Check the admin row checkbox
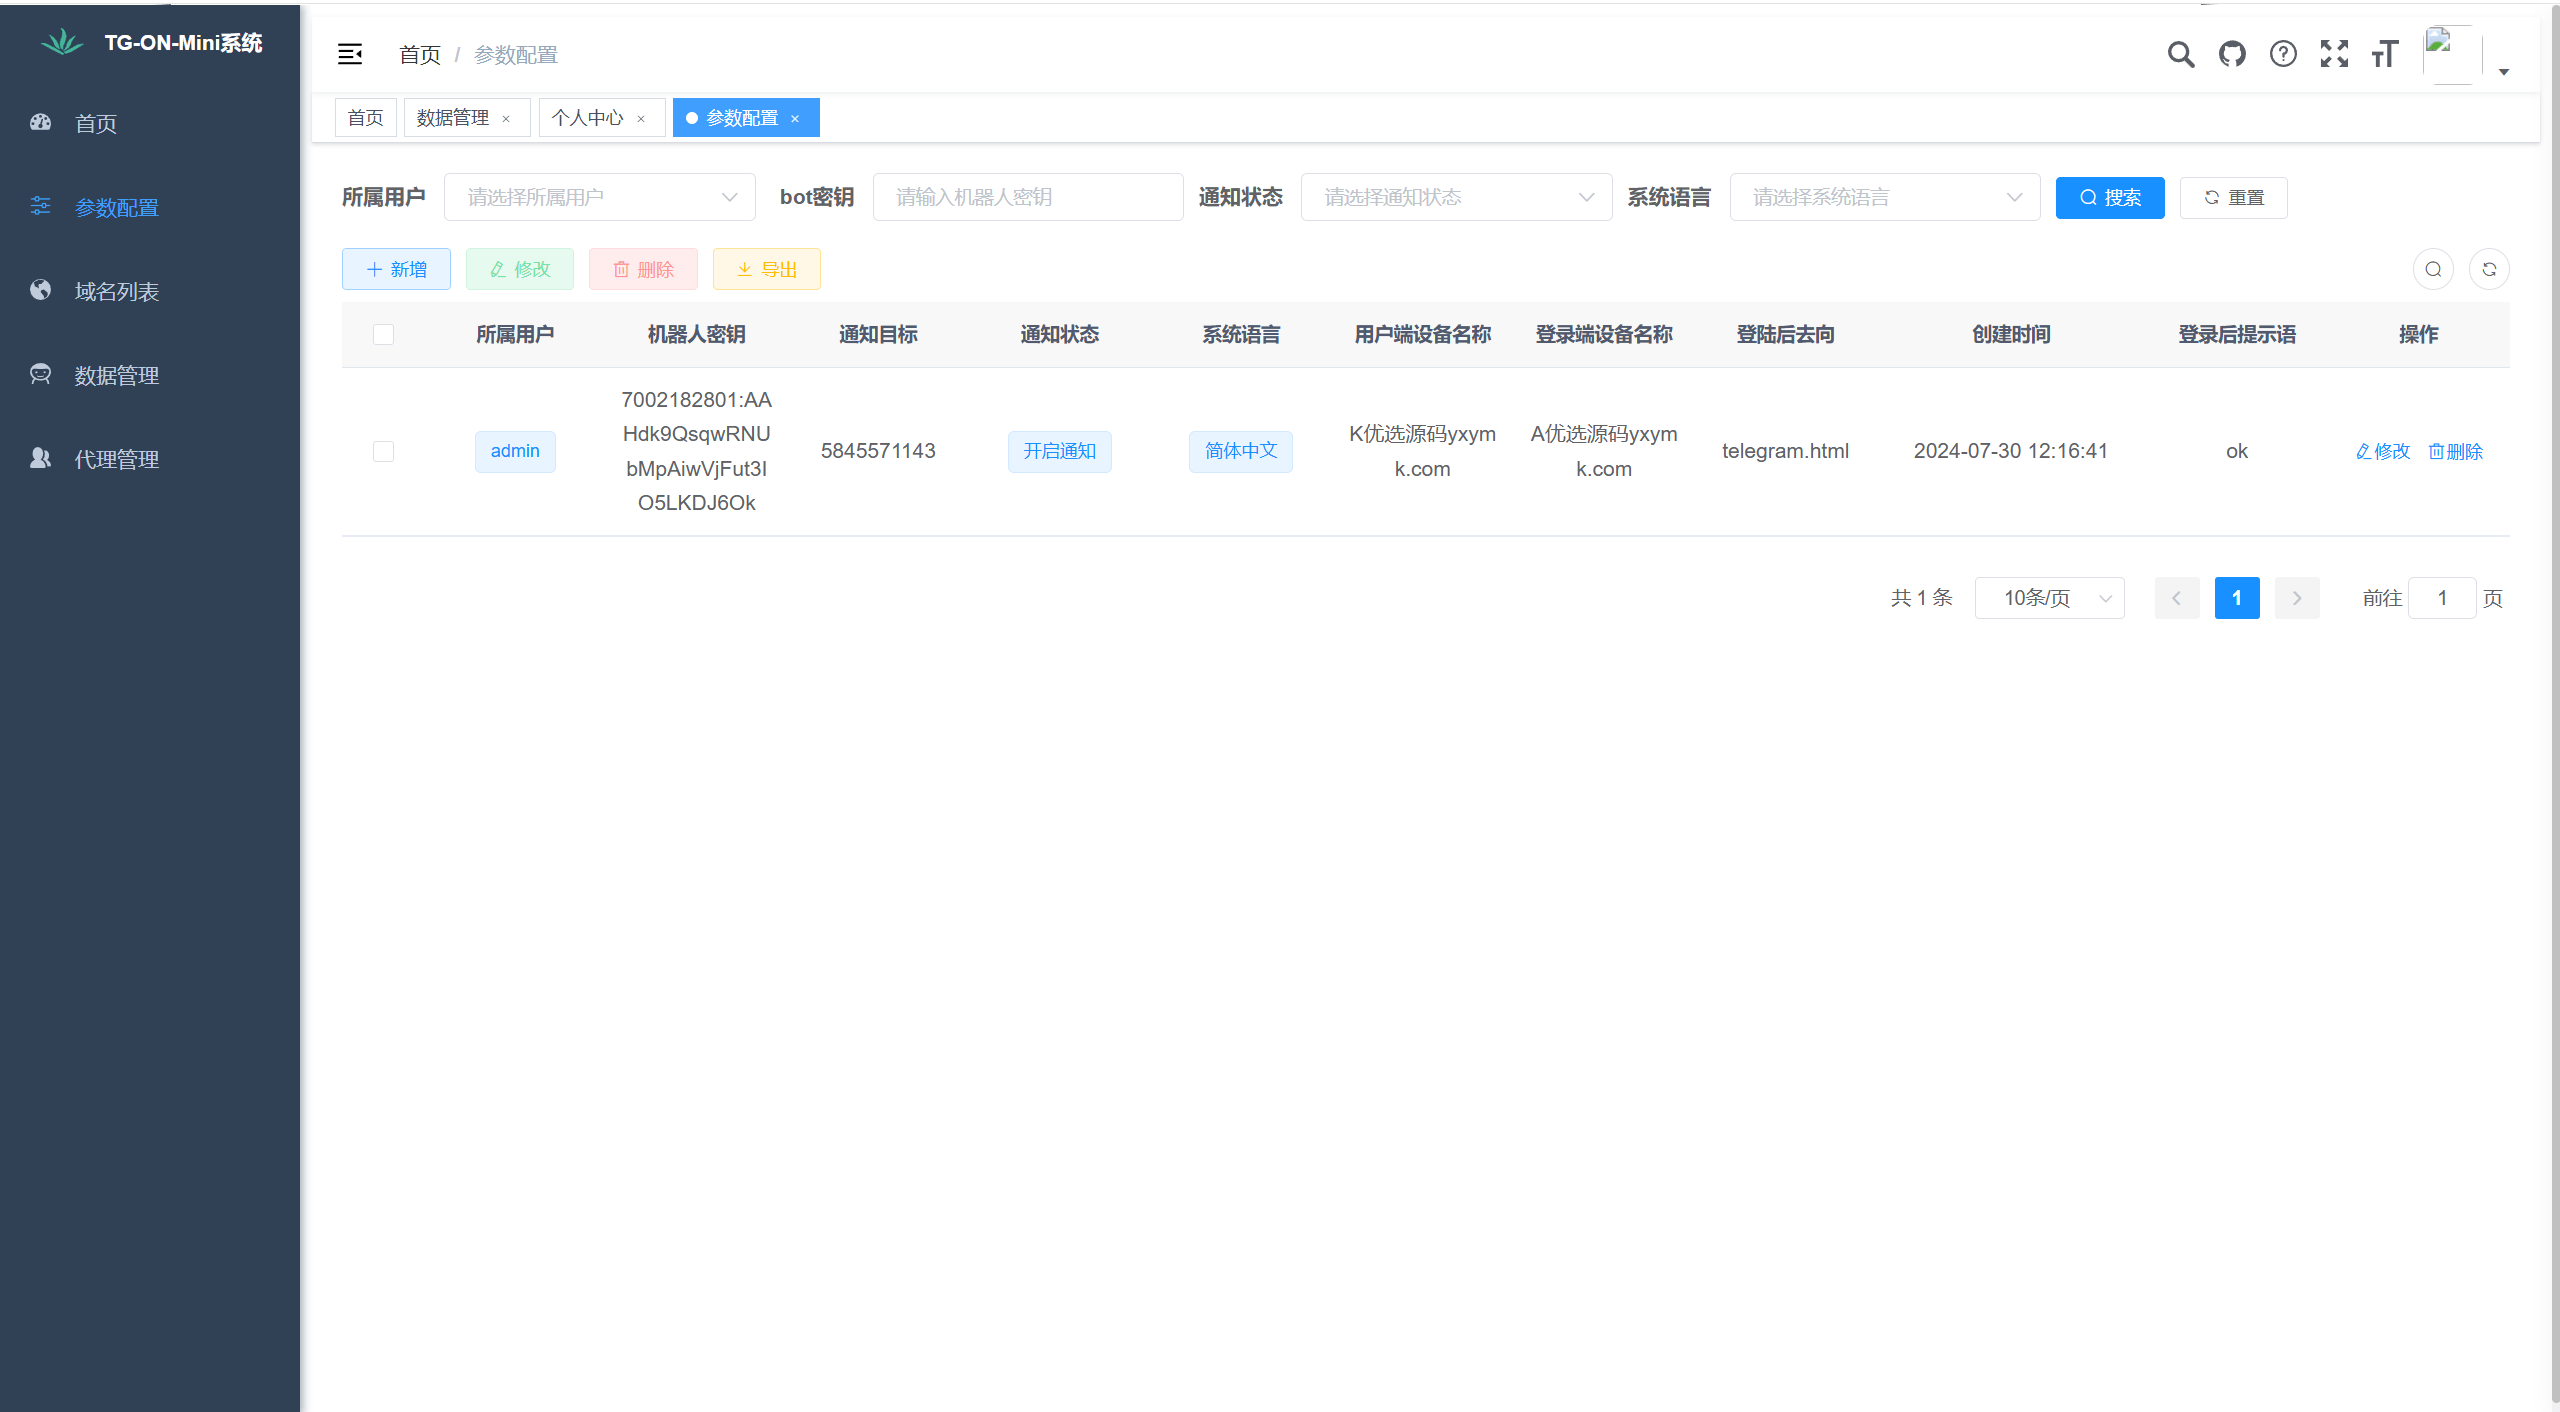The height and width of the screenshot is (1412, 2560). coord(383,451)
